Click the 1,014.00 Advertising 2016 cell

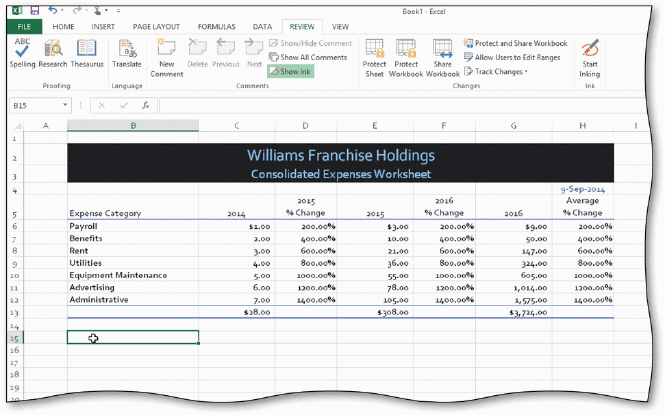click(514, 288)
